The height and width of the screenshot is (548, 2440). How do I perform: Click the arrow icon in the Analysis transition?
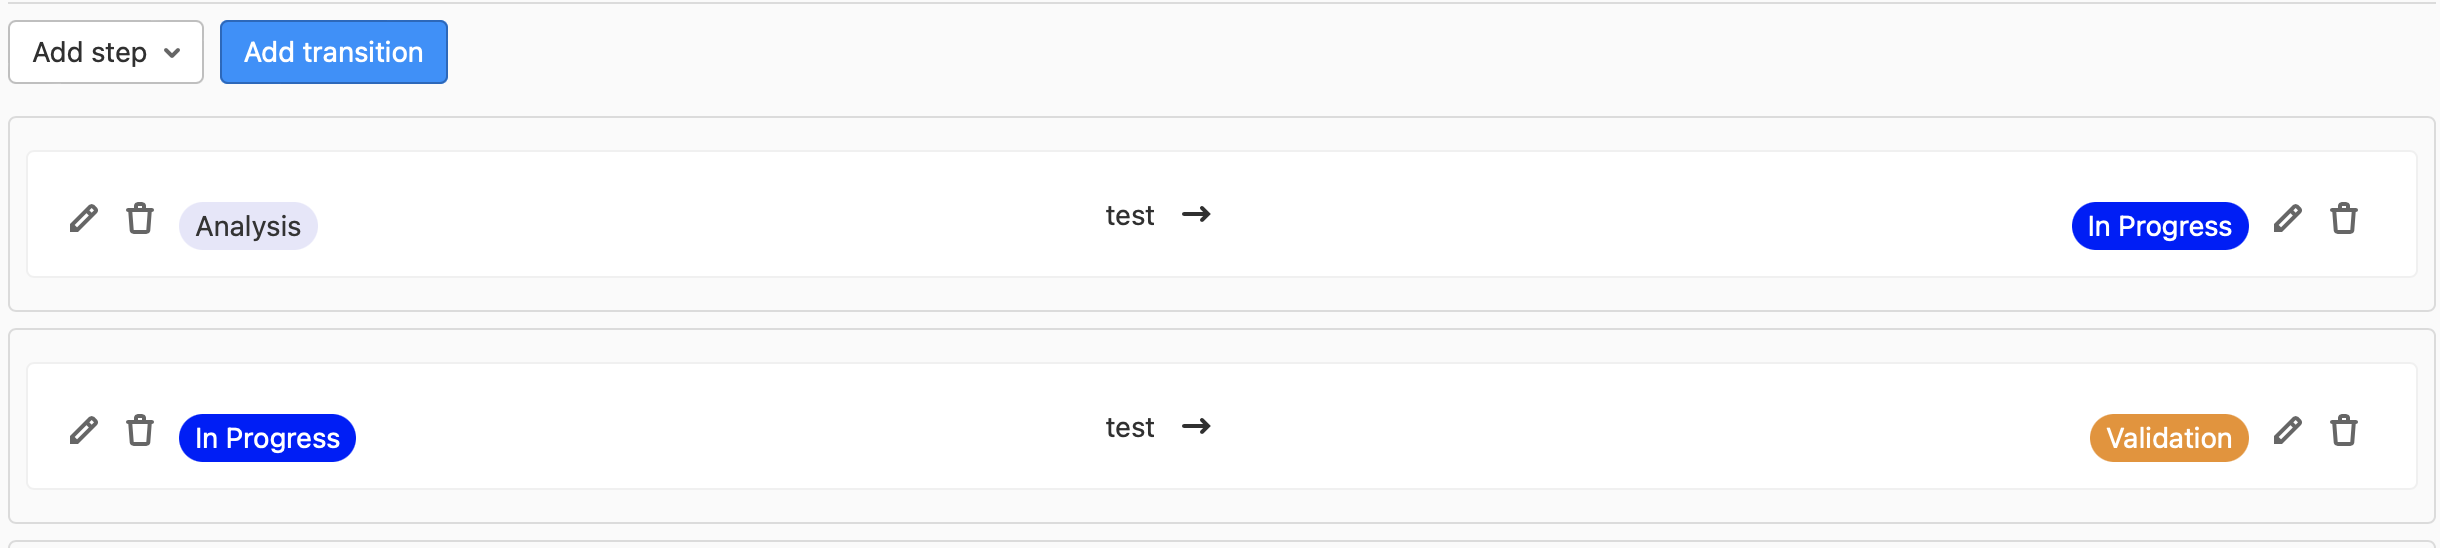pos(1196,214)
